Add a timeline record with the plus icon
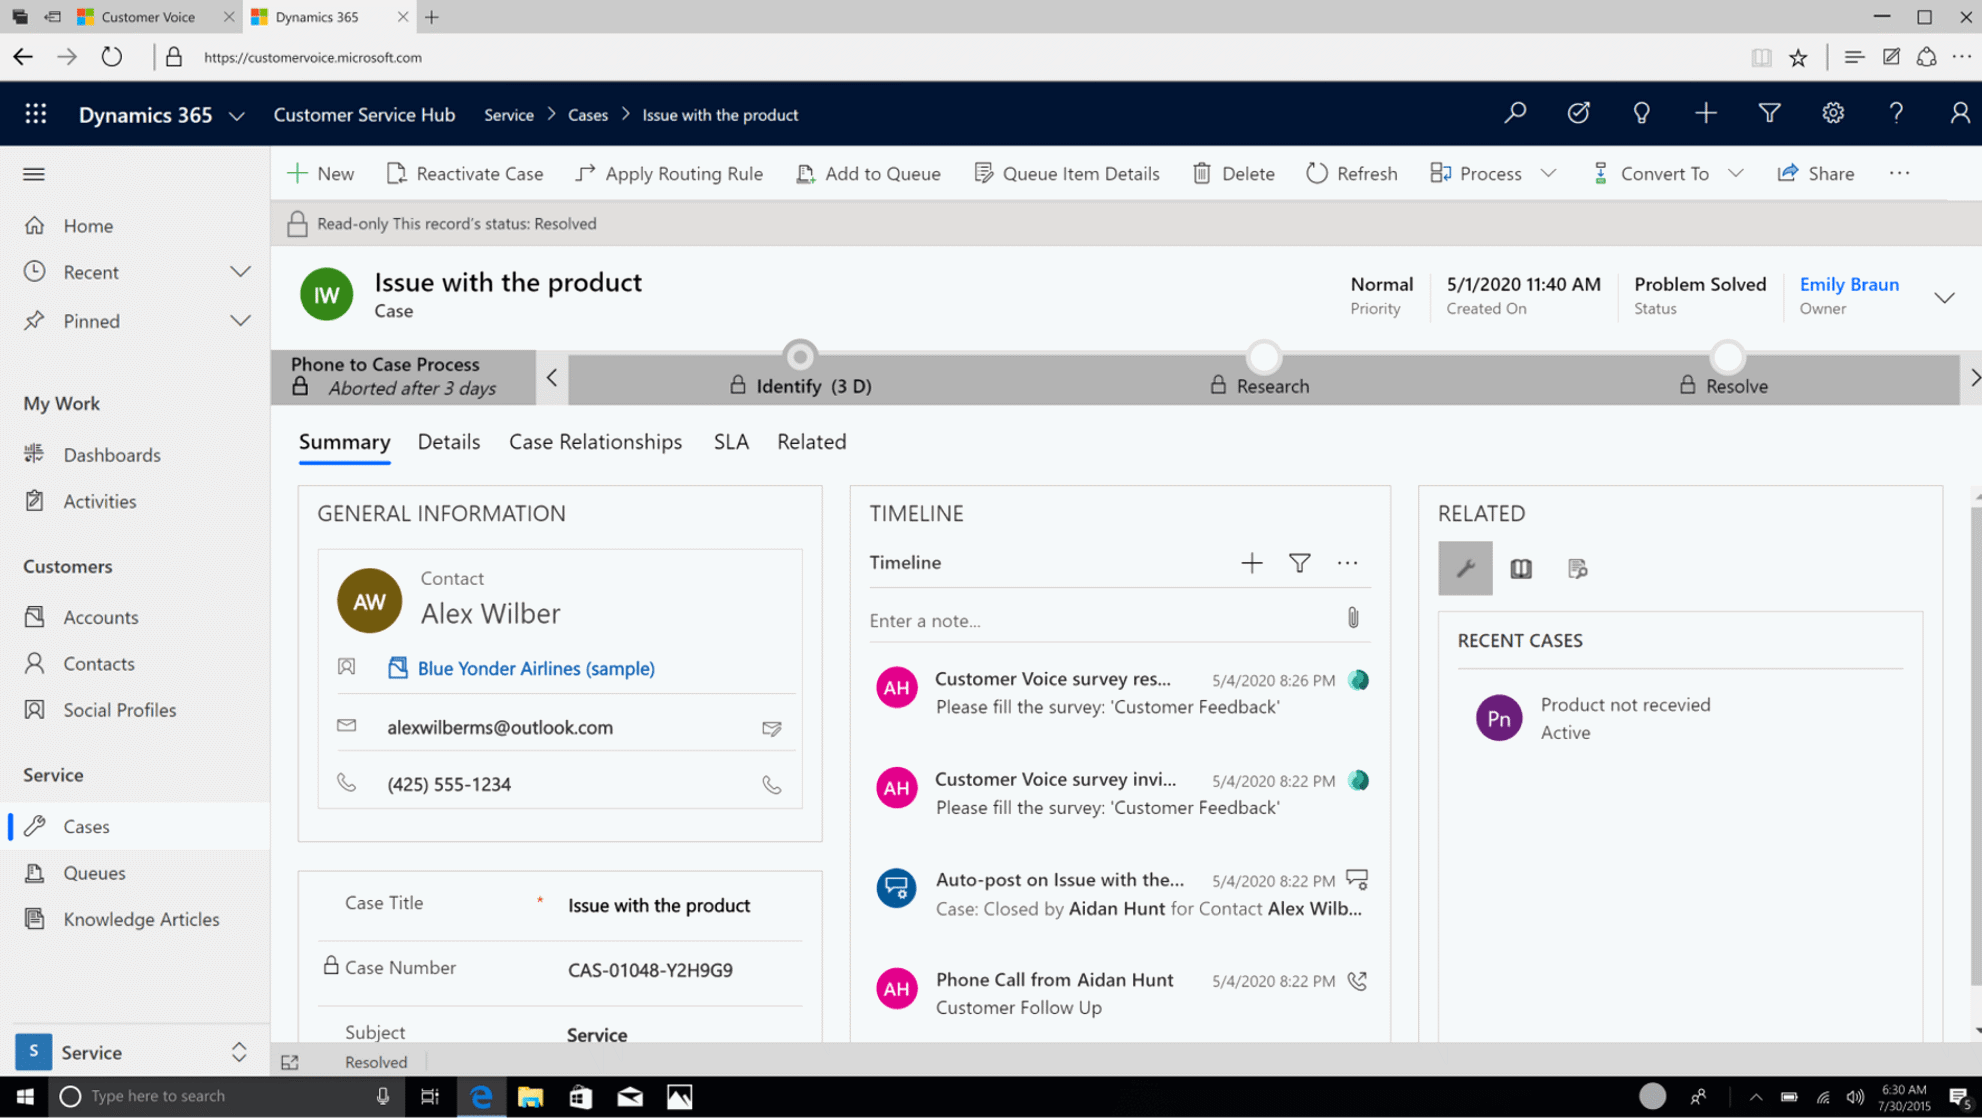This screenshot has height=1118, width=1982. [1251, 563]
